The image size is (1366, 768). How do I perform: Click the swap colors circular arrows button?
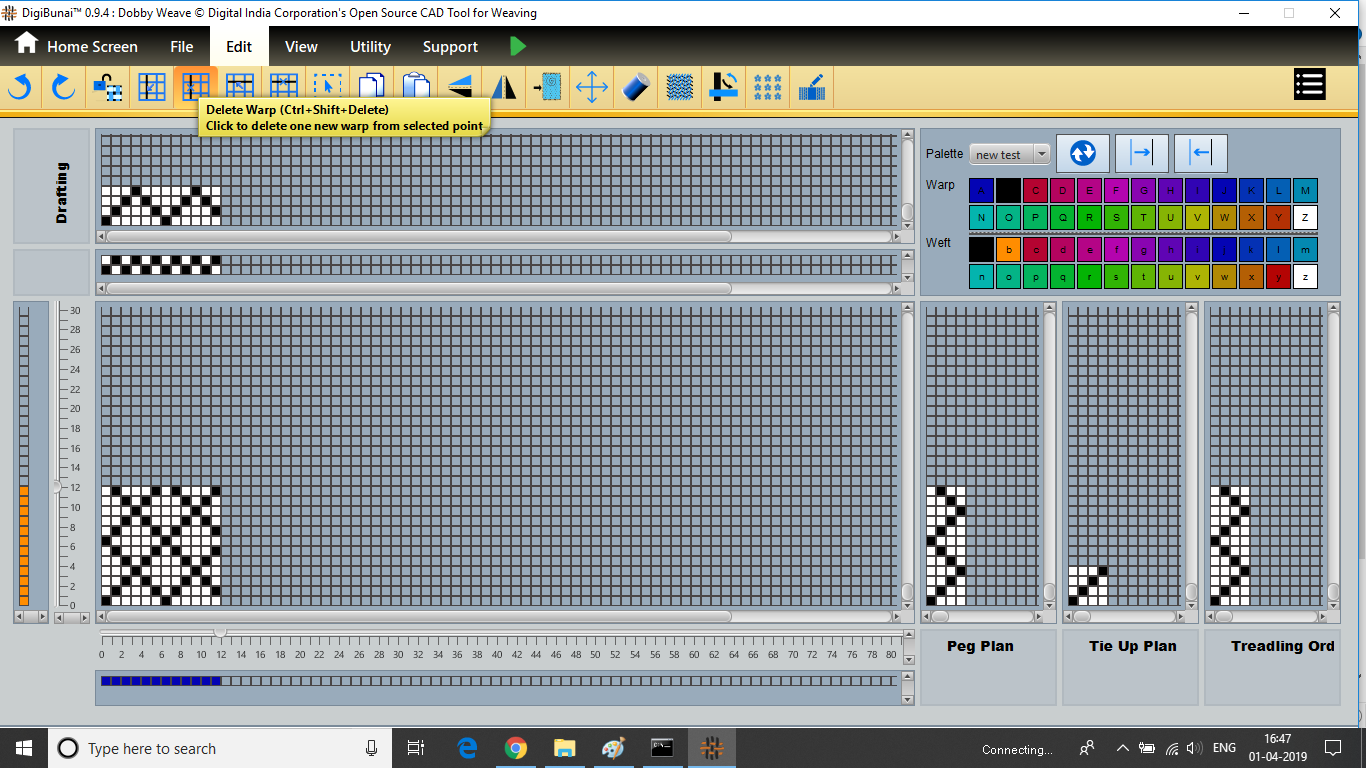tap(1083, 153)
